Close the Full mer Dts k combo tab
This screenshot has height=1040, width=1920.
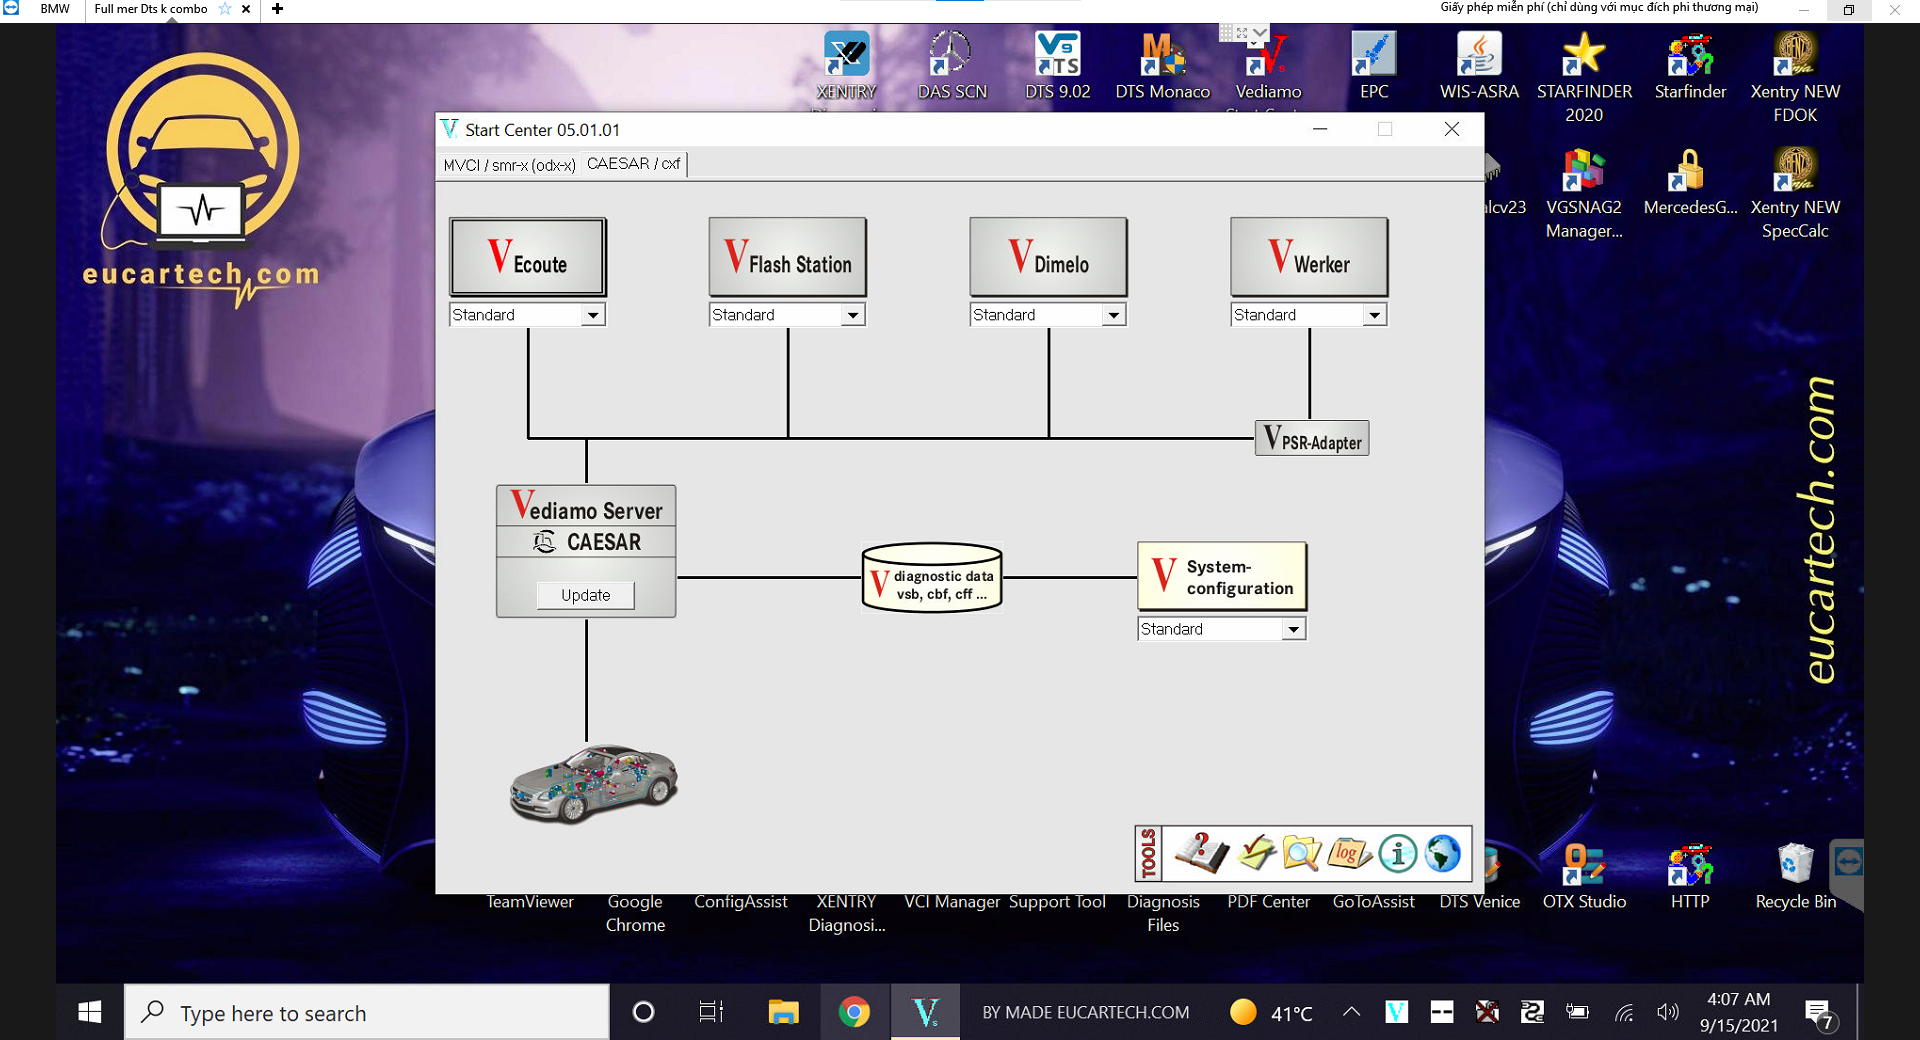click(x=246, y=9)
